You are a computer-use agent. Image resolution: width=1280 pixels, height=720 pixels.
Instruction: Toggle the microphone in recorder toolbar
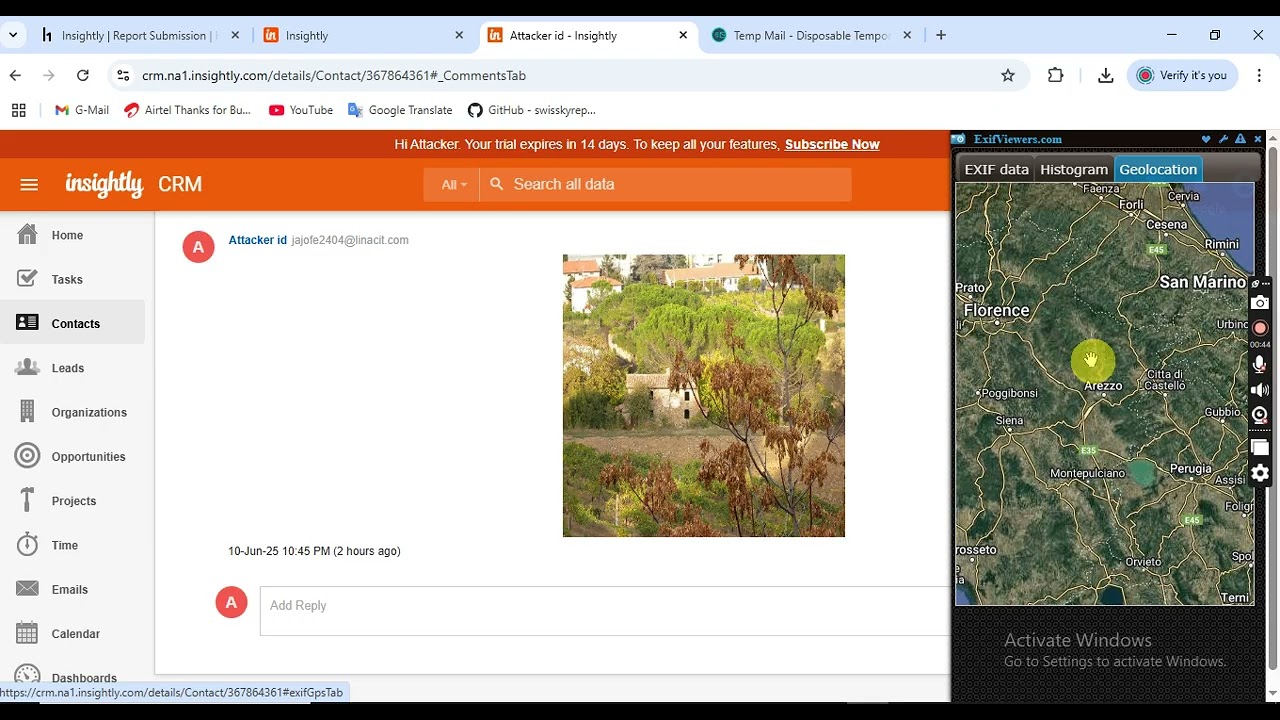(x=1260, y=365)
